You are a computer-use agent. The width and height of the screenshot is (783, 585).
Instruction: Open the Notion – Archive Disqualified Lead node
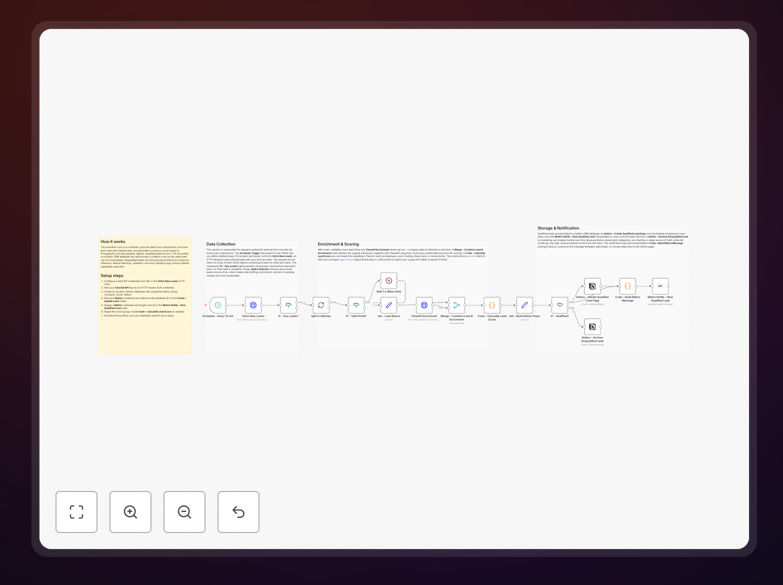point(592,327)
